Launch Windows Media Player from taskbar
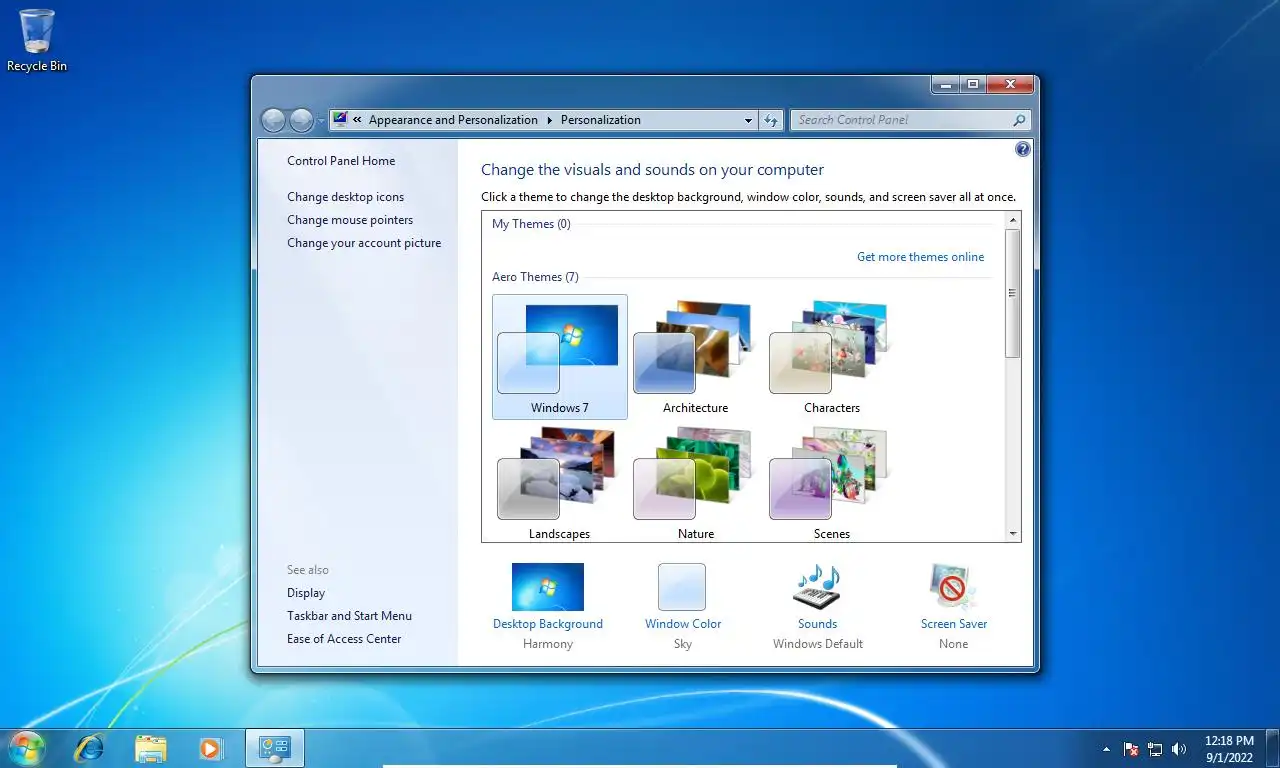Screen dimensions: 1280x768 click(x=210, y=748)
